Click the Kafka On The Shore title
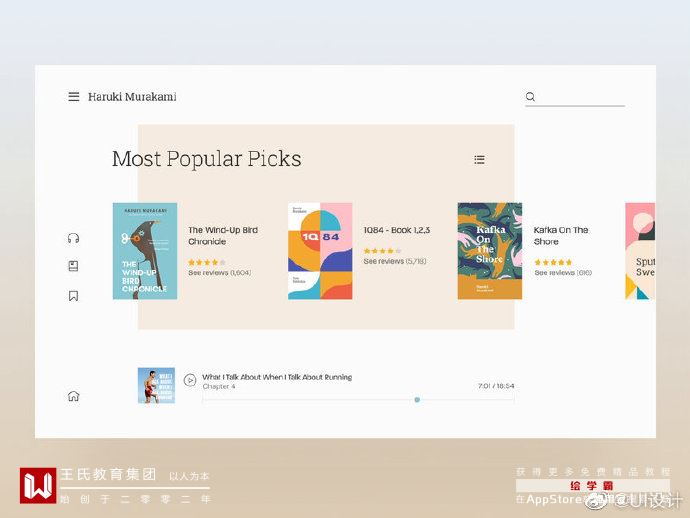The image size is (690, 518). [x=560, y=235]
